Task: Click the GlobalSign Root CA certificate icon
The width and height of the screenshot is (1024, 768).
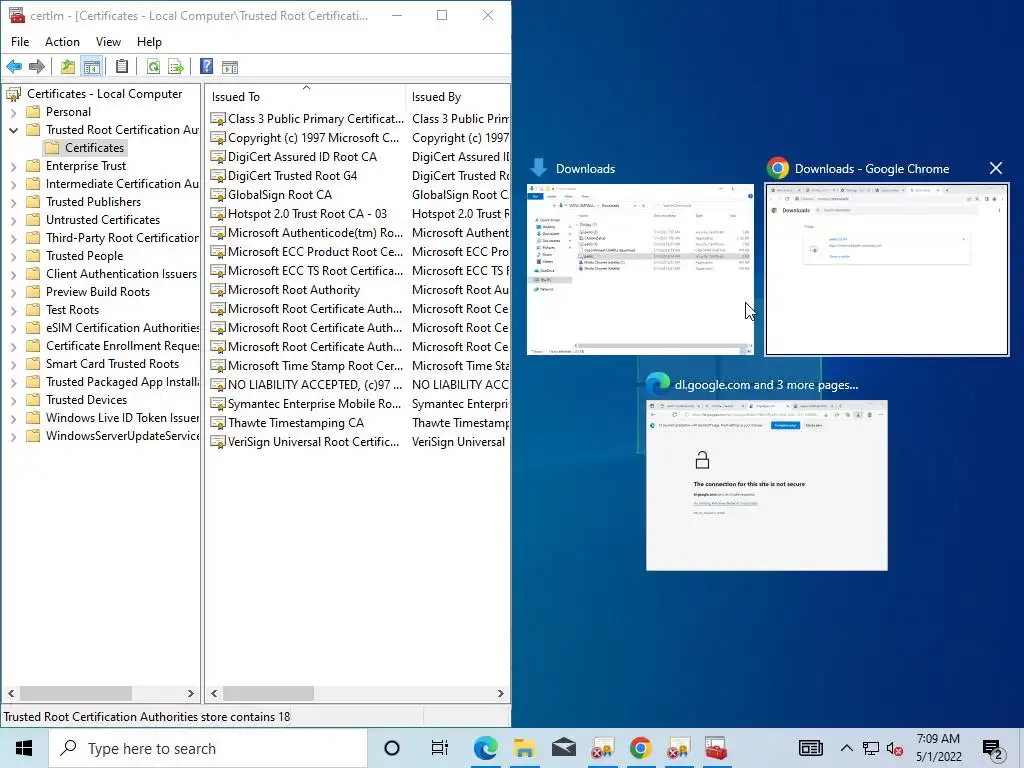Action: pyautogui.click(x=217, y=195)
